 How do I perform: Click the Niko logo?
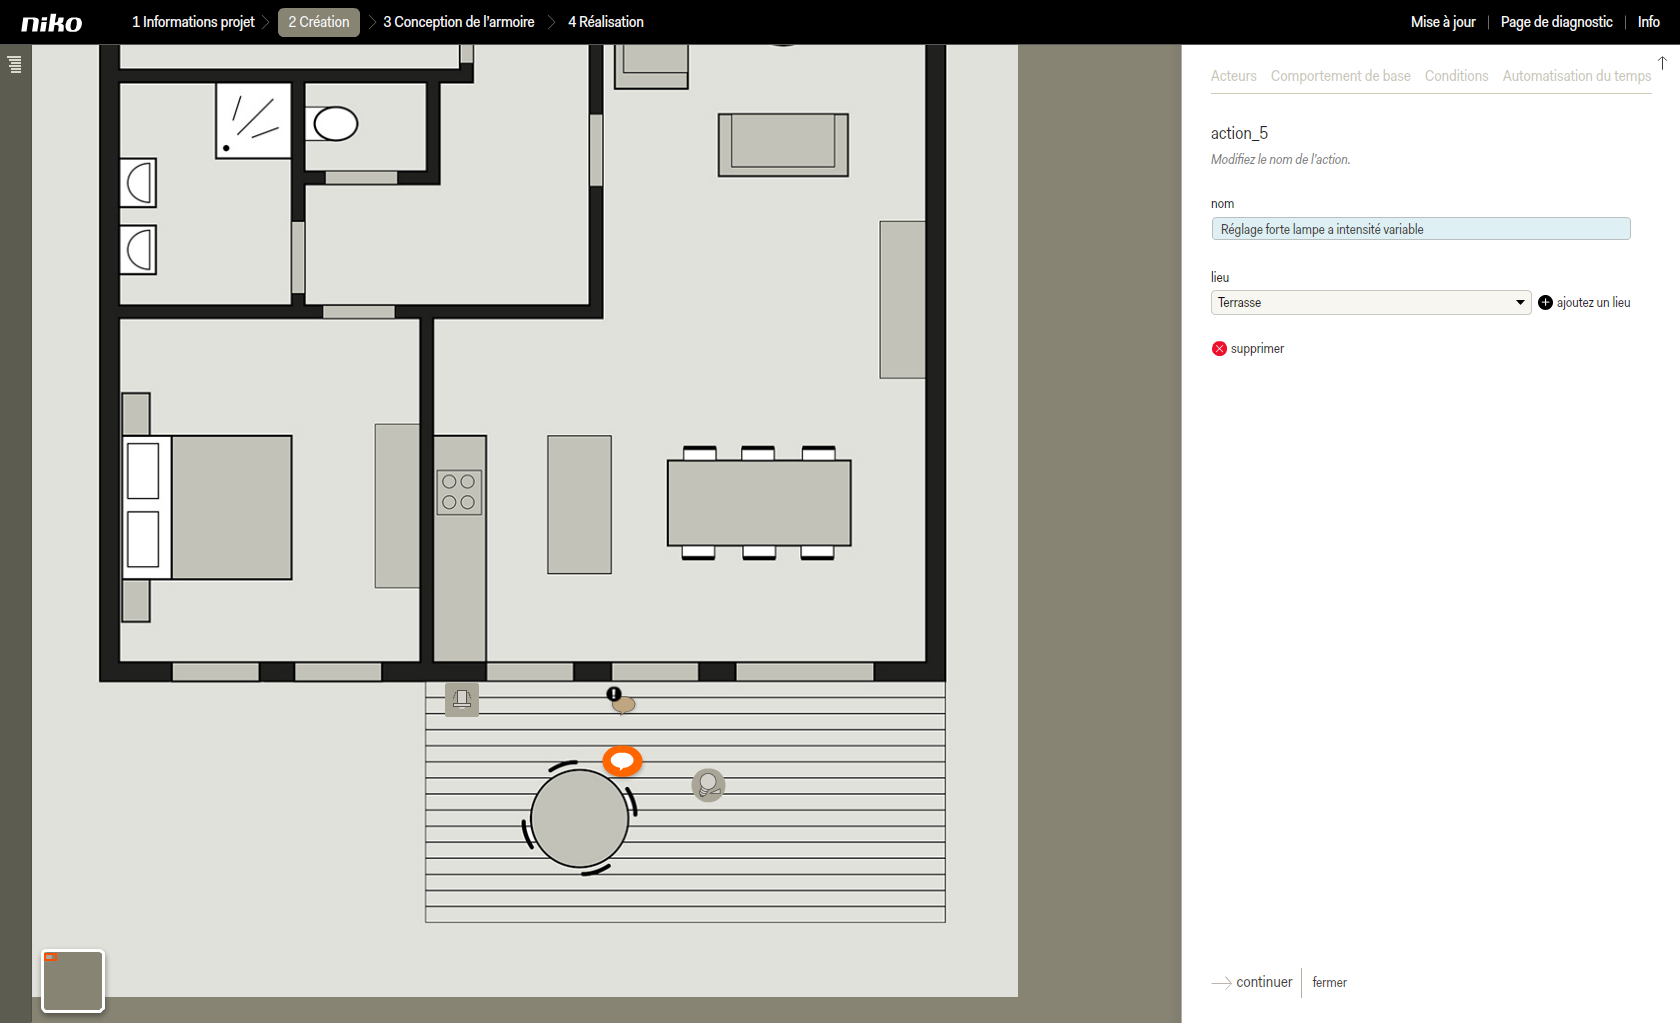[x=52, y=23]
